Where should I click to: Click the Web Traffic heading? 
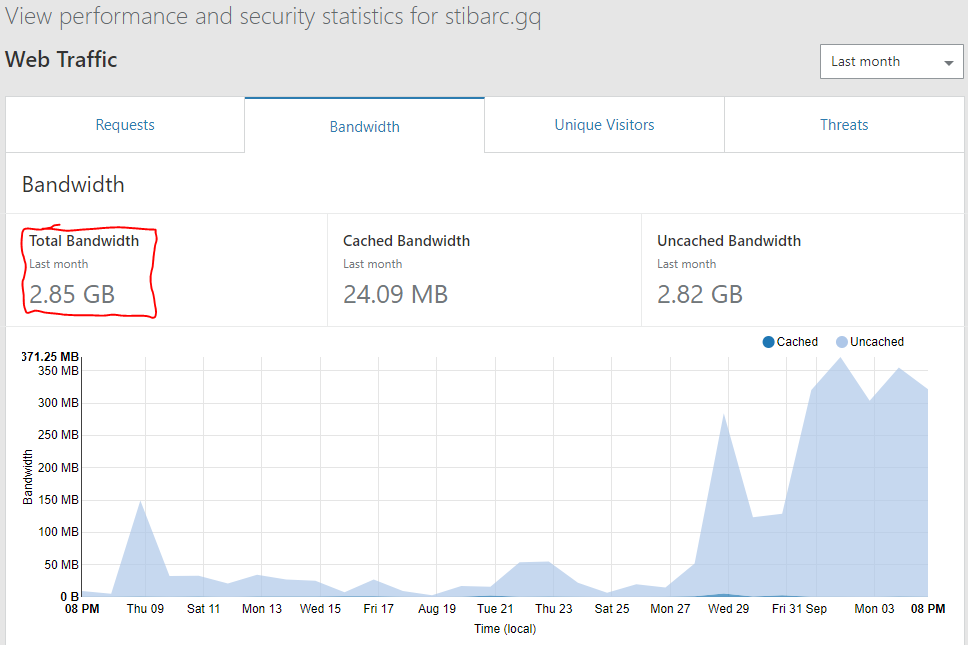61,60
